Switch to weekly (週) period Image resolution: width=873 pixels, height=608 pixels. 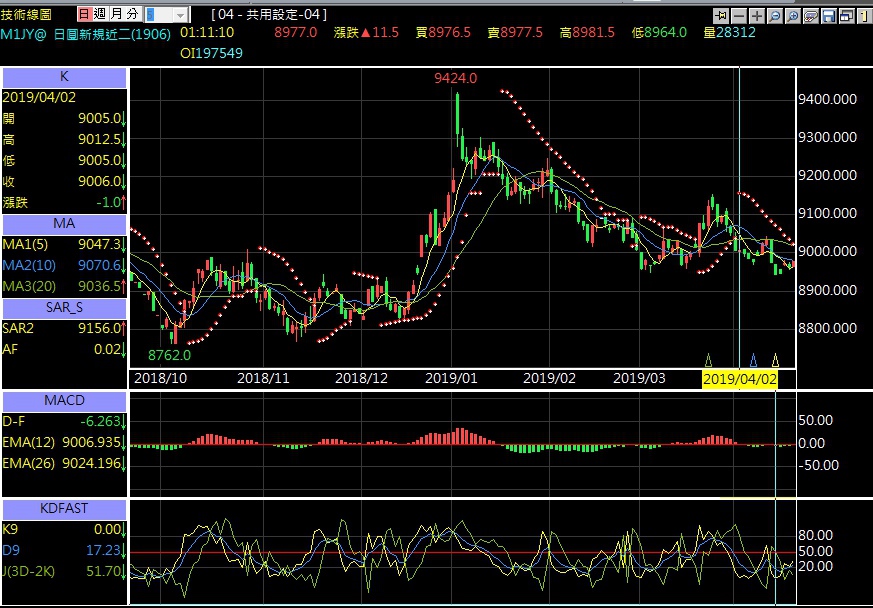pos(99,15)
